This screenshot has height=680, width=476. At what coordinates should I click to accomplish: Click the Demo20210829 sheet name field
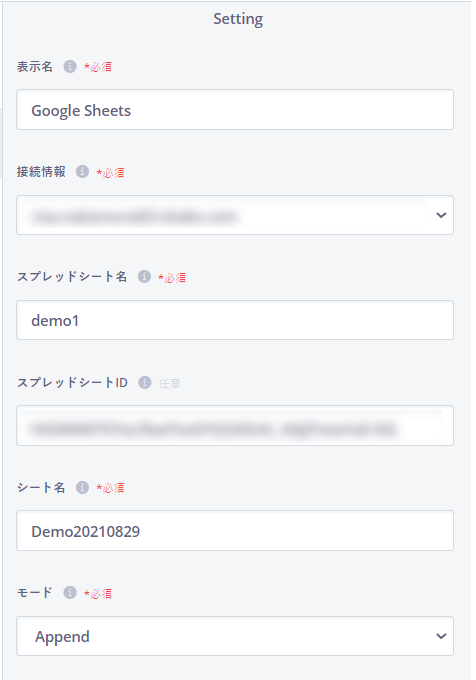pos(235,531)
